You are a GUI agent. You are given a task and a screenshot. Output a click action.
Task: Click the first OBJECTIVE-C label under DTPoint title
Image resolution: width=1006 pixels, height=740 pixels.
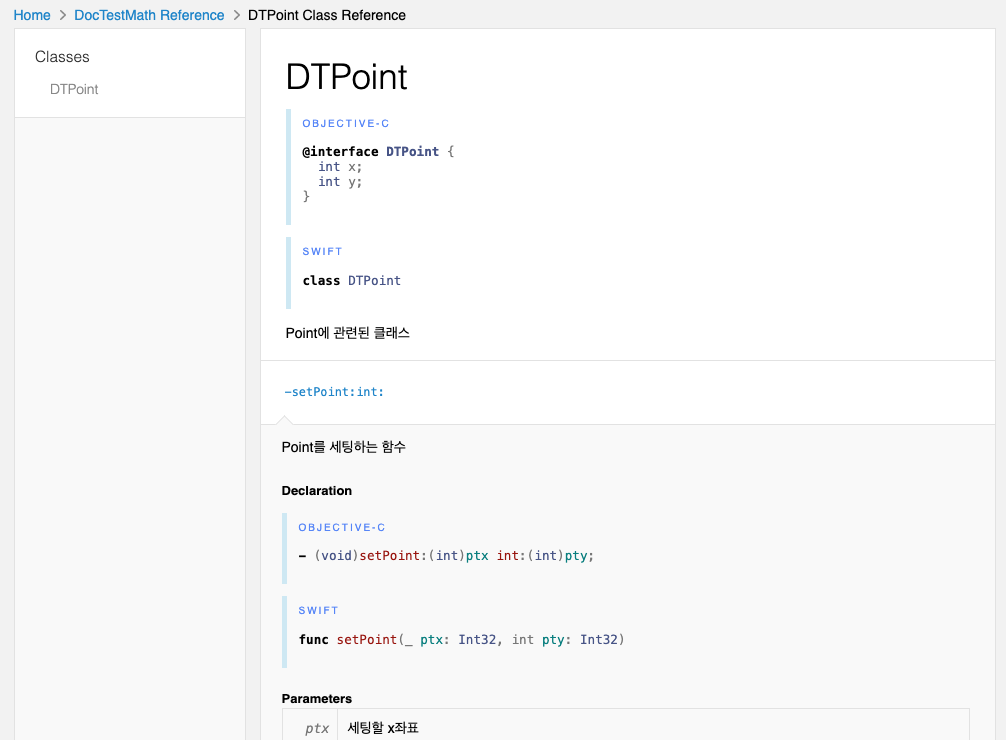coord(346,123)
